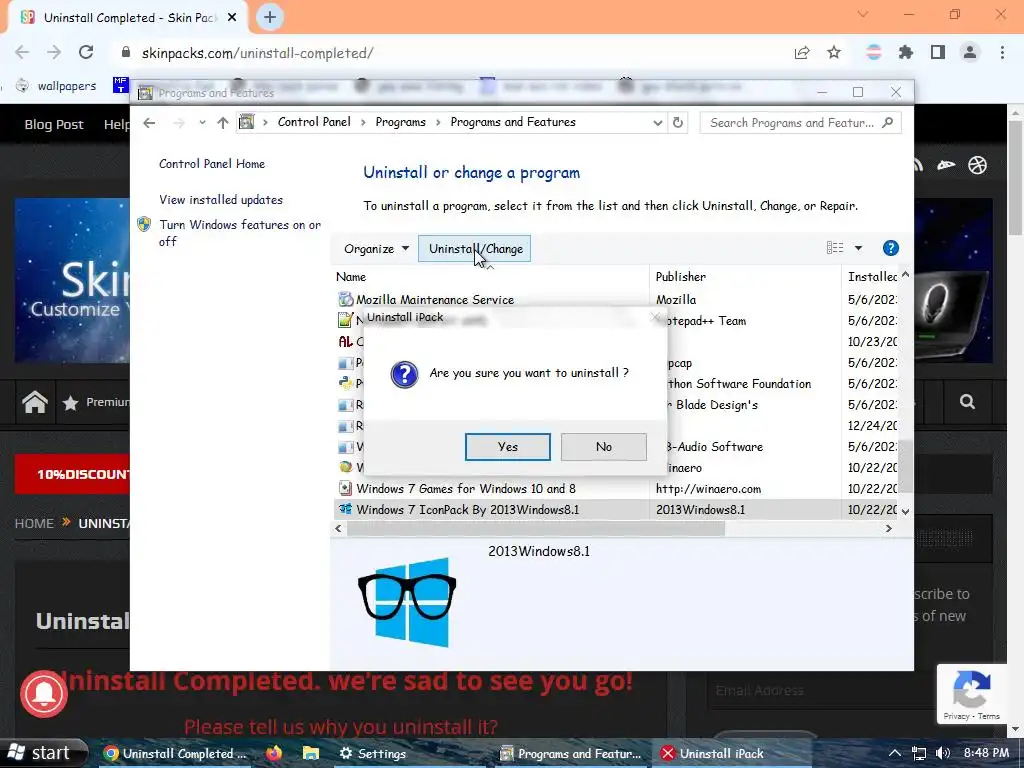
Task: Open the Chrome profile avatar
Action: pos(970,53)
